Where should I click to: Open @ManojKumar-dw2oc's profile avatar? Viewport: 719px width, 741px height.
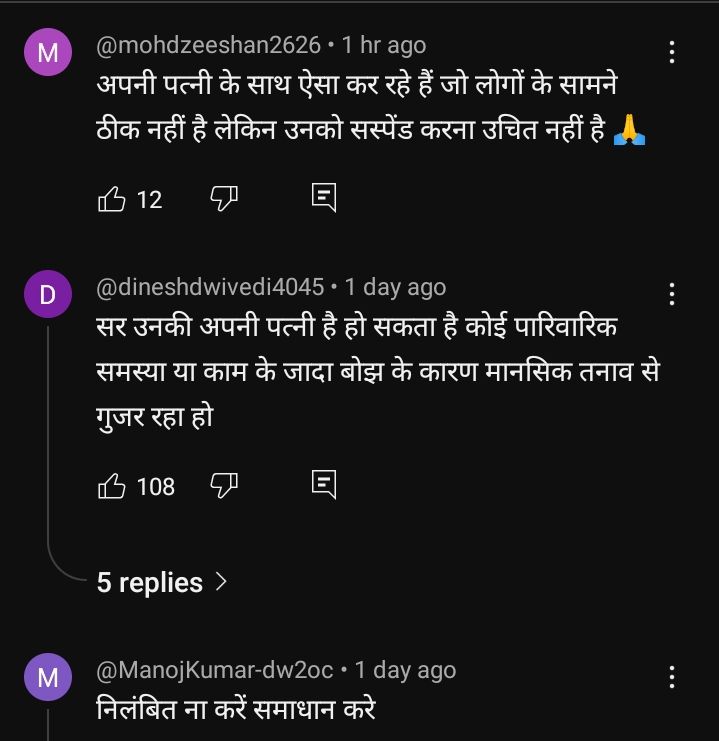coord(47,678)
